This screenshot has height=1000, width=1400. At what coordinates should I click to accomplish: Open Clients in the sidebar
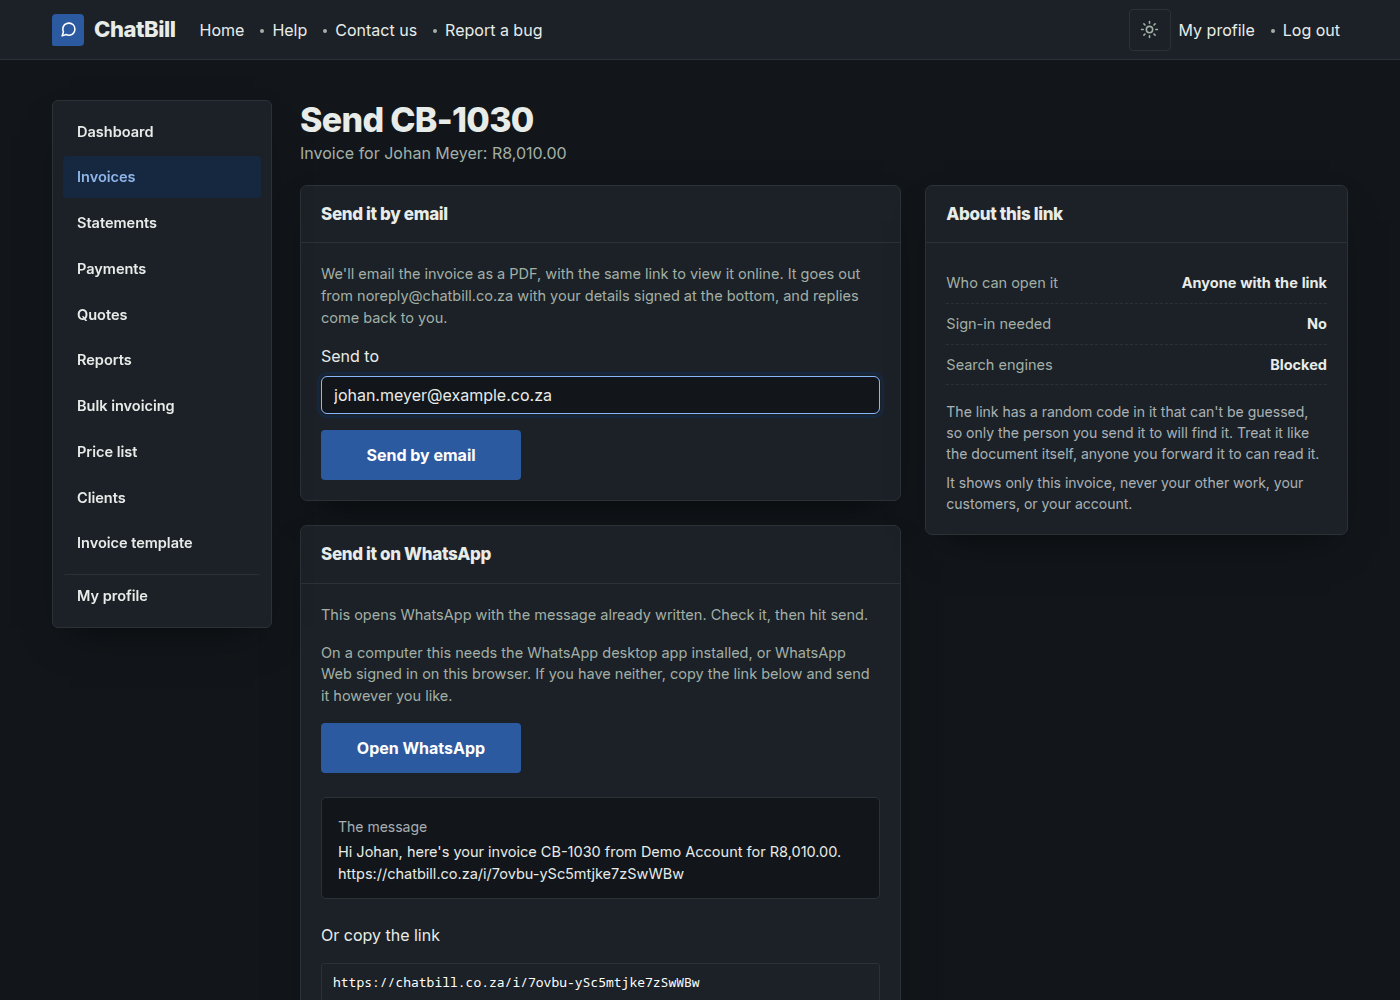pyautogui.click(x=162, y=498)
